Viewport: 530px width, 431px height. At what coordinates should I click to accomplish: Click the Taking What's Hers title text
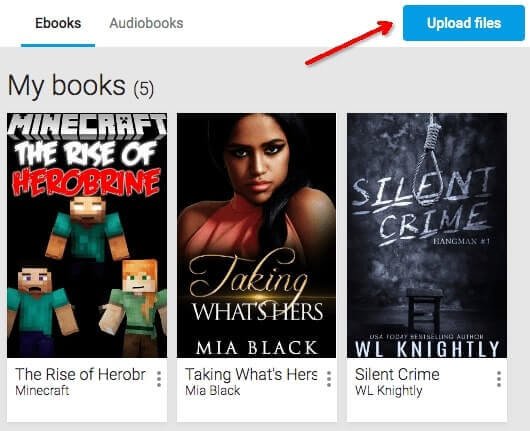coord(251,375)
